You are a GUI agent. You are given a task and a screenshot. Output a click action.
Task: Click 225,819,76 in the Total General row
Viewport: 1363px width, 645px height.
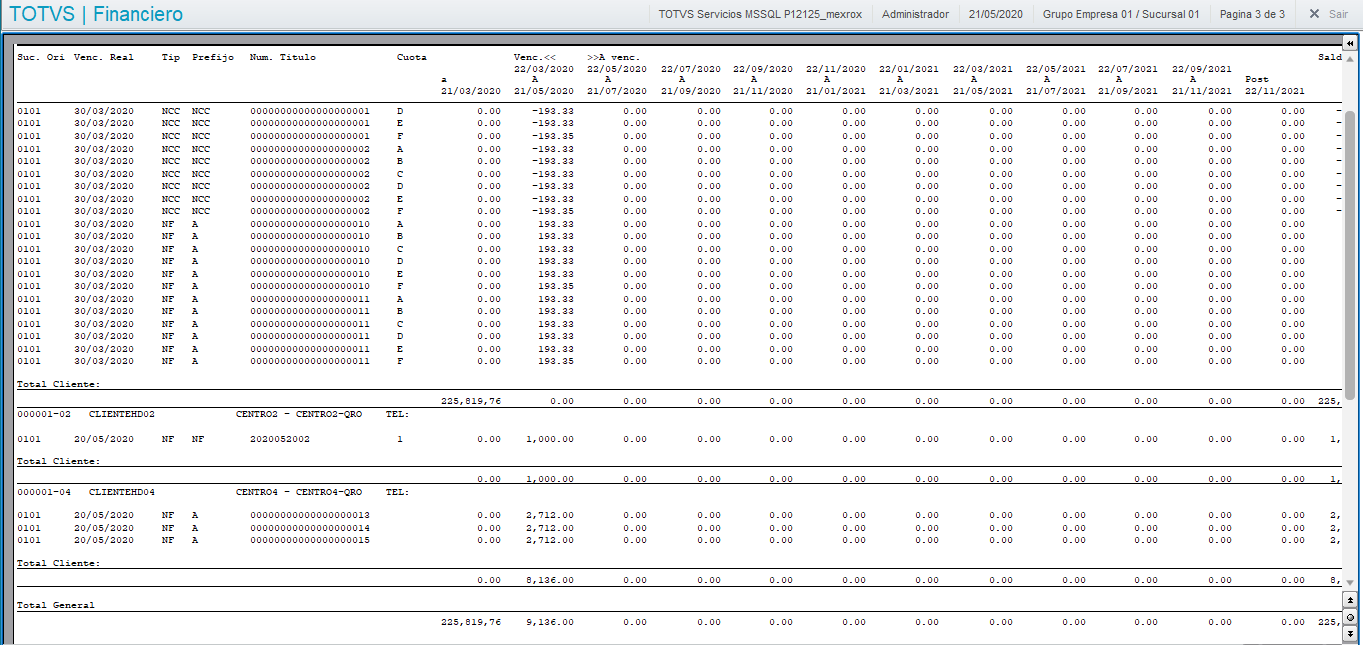click(x=471, y=622)
